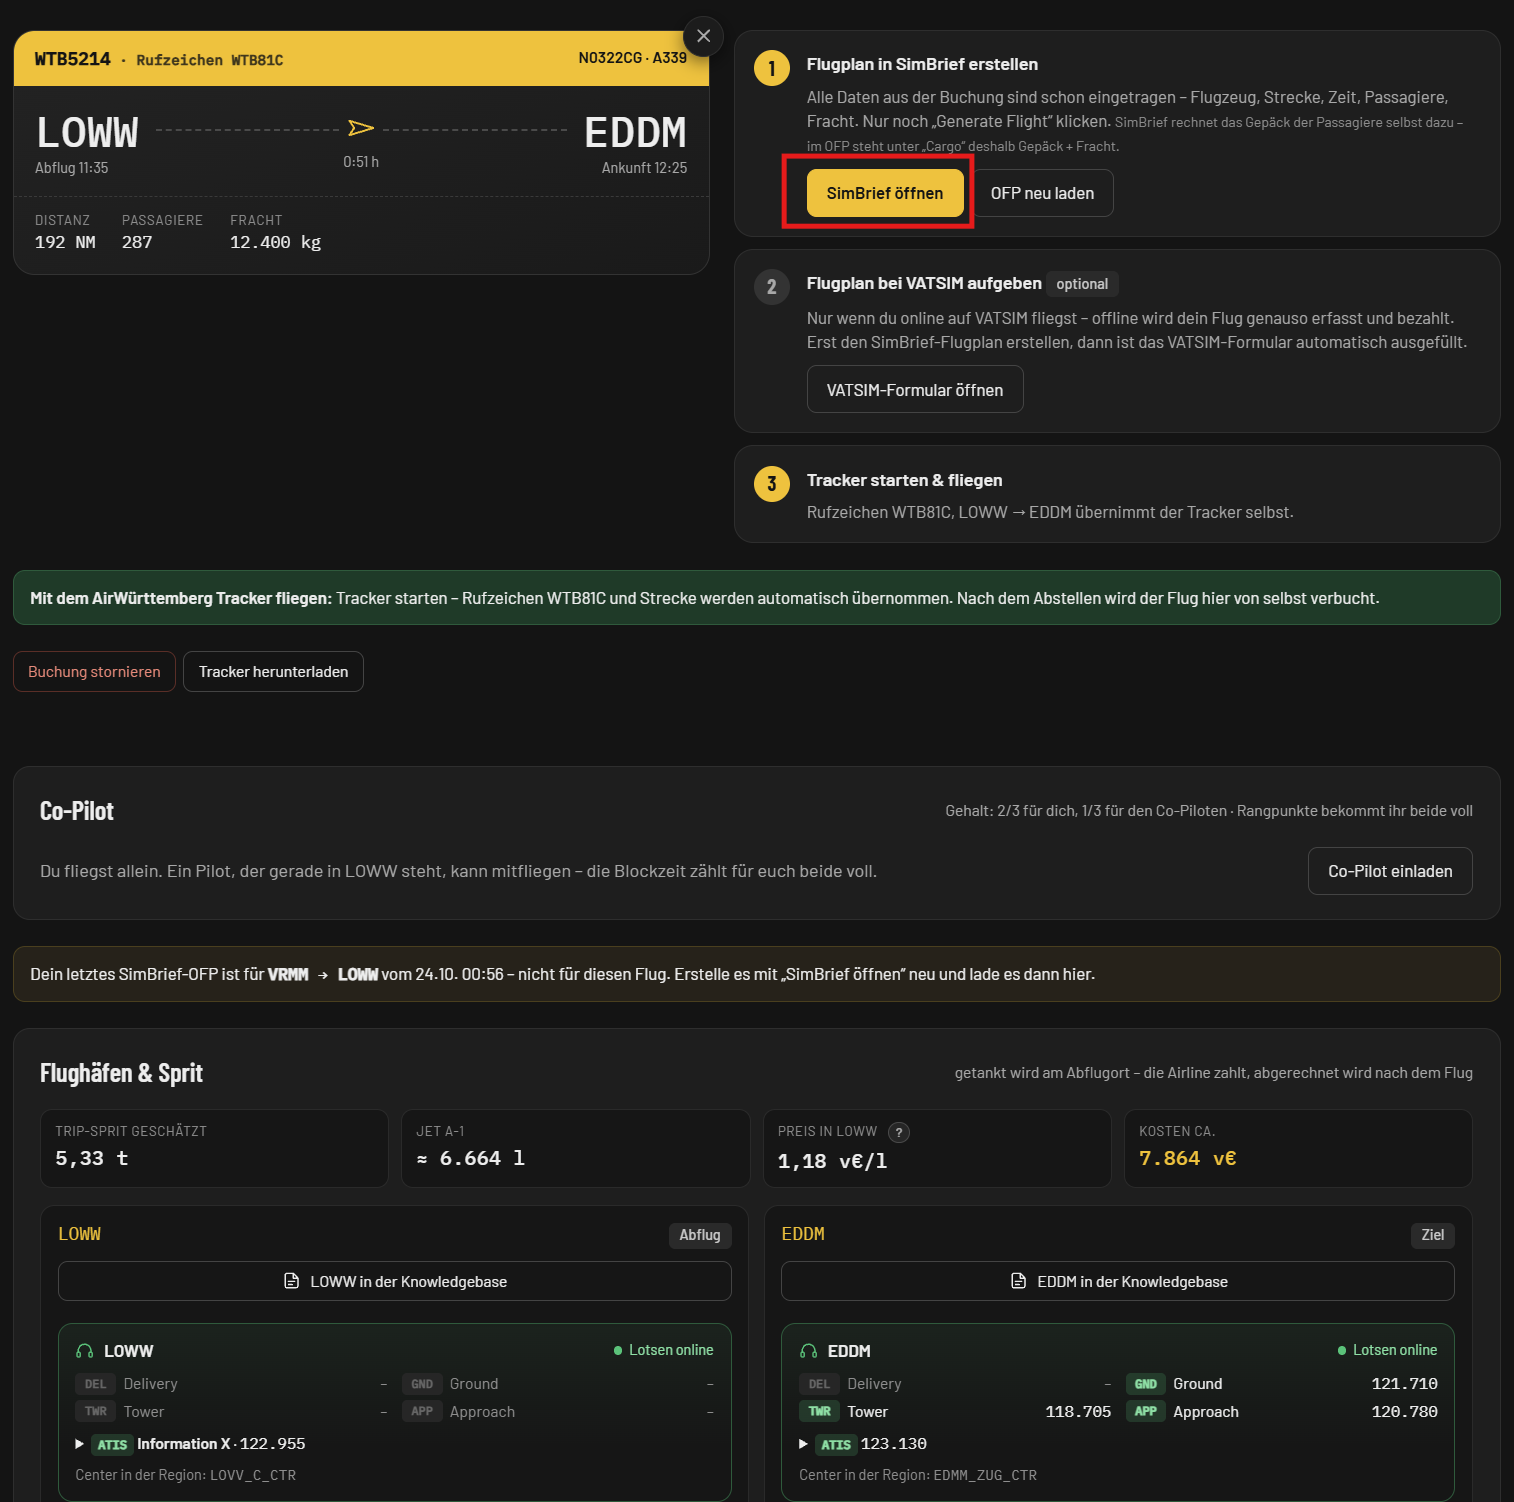The image size is (1514, 1502).
Task: Click the EDDM TWR Tower badge
Action: pyautogui.click(x=820, y=1412)
